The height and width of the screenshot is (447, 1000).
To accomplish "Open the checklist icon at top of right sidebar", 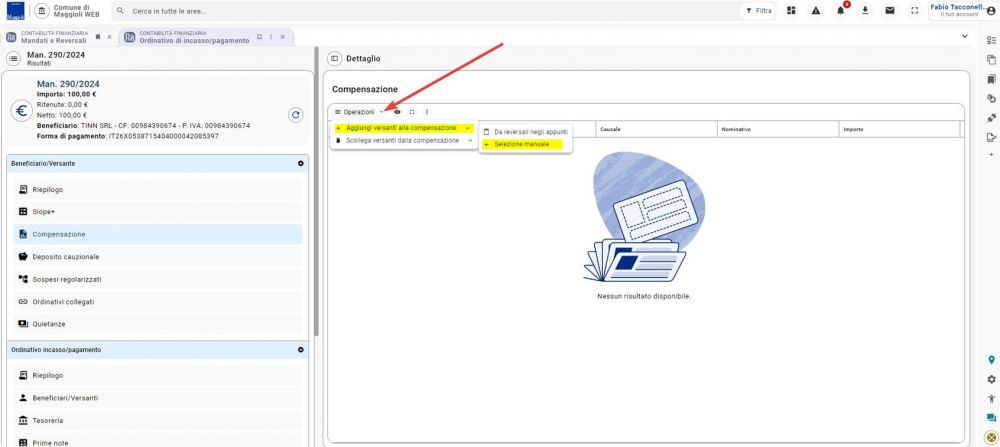I will point(991,40).
